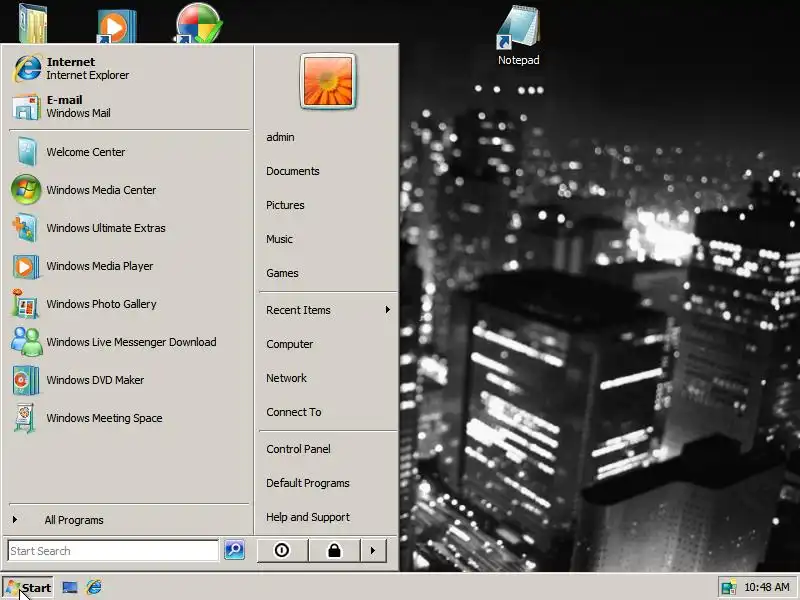The height and width of the screenshot is (600, 800).
Task: Open Computer from Start menu
Action: pyautogui.click(x=290, y=344)
